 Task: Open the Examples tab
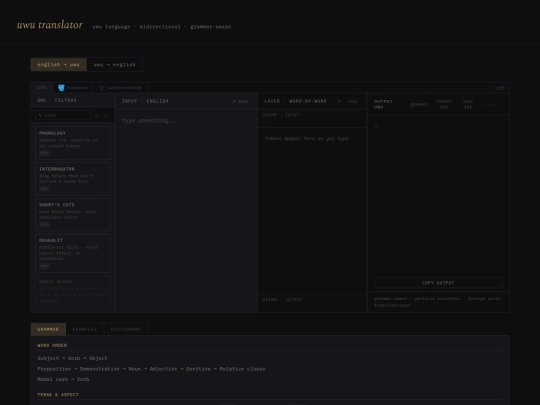(x=85, y=329)
